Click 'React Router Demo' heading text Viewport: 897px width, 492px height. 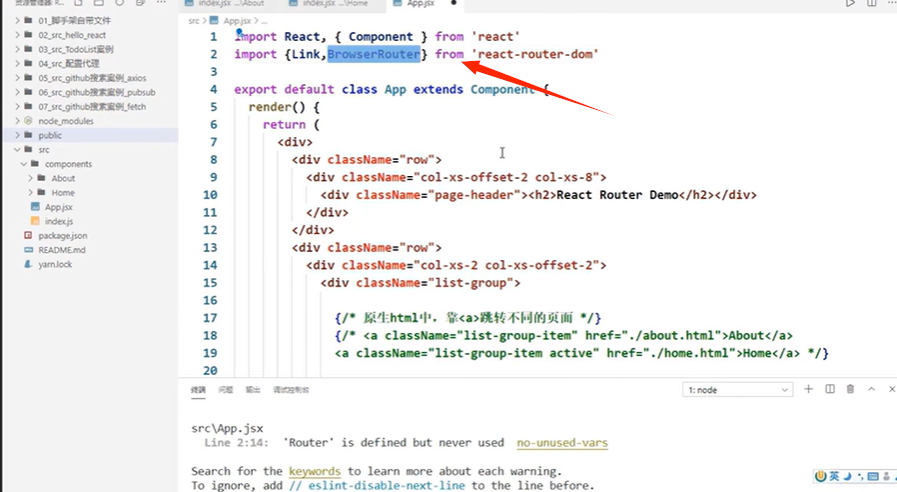[x=617, y=195]
